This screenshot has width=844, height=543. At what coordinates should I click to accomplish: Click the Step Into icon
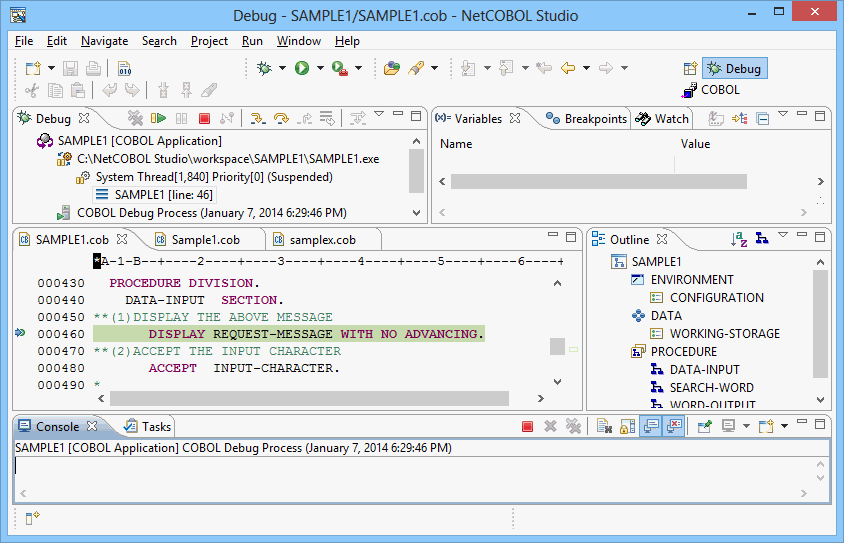point(258,118)
